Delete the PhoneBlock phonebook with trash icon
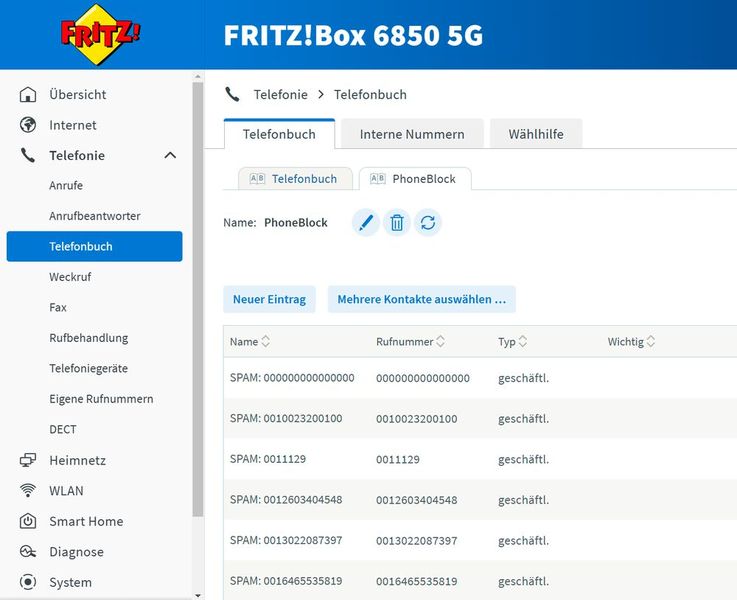The height and width of the screenshot is (600, 737). point(397,222)
